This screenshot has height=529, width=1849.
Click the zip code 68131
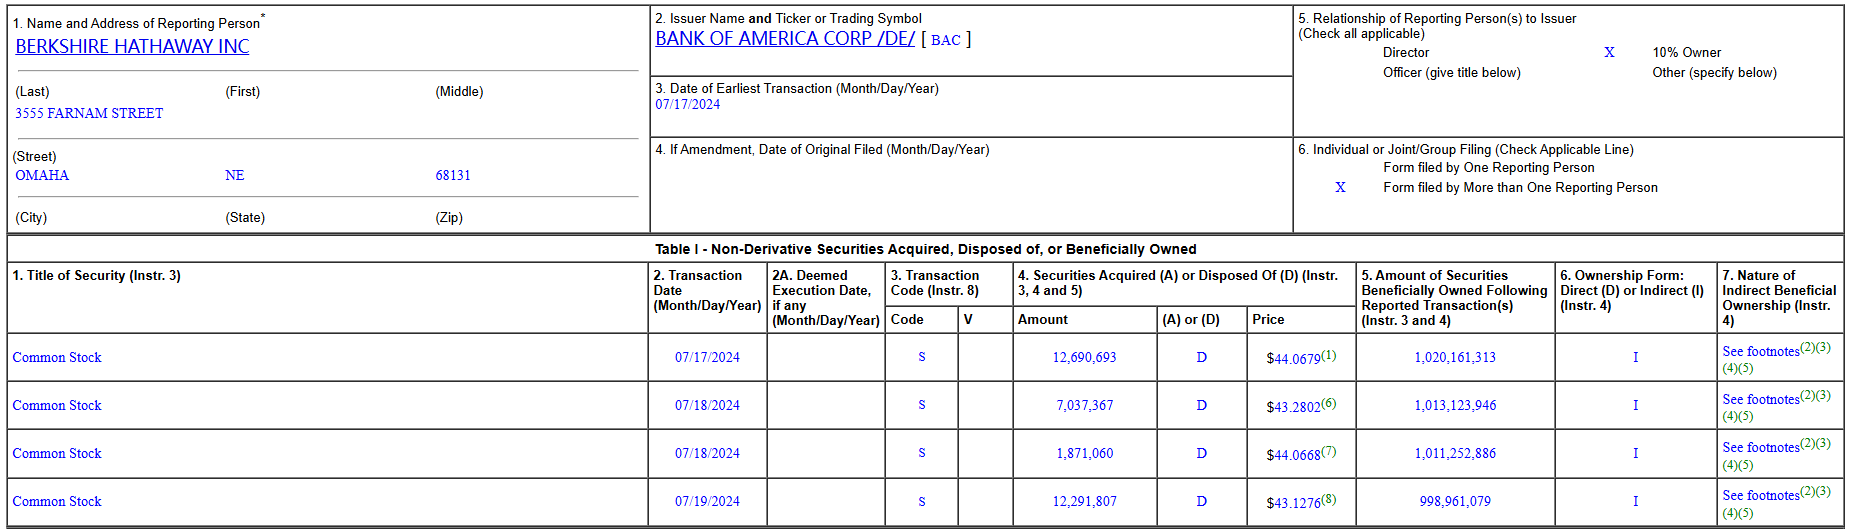click(453, 175)
